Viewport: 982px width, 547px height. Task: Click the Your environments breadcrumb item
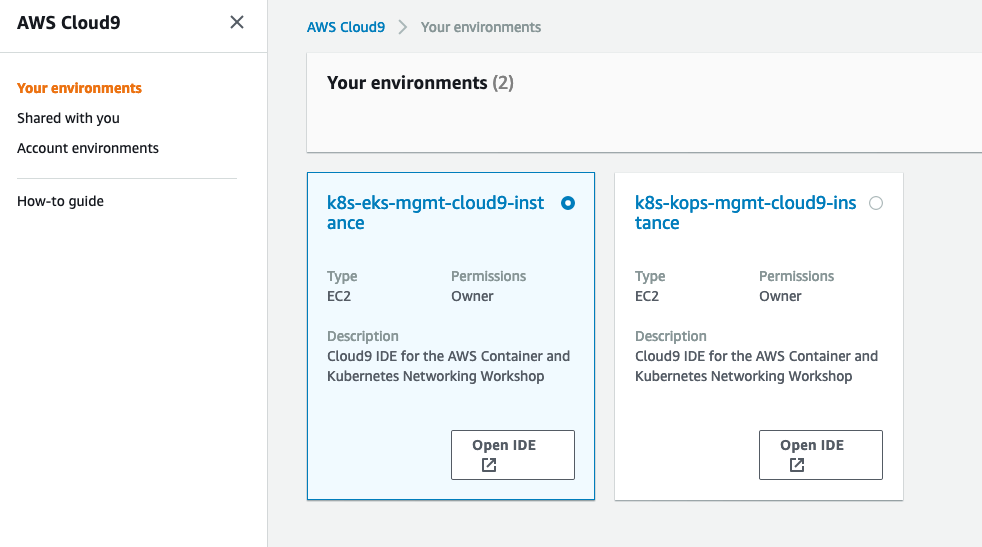coord(481,28)
